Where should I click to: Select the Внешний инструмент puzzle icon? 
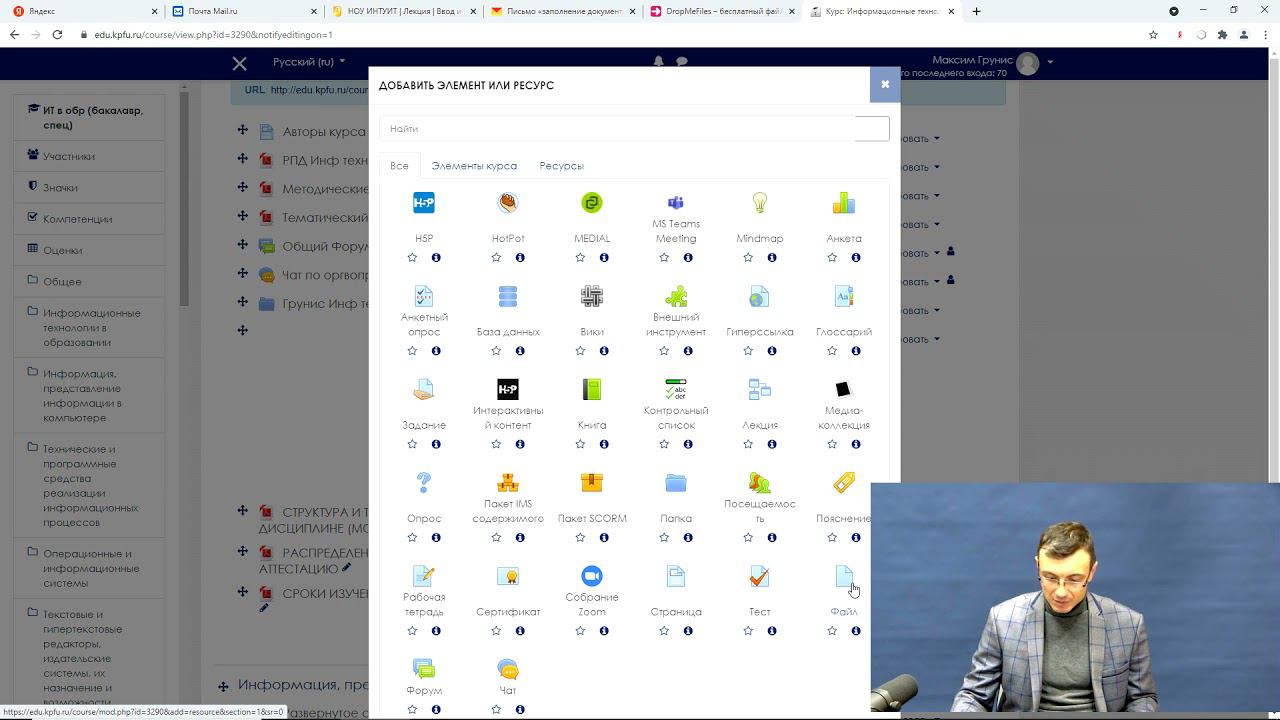tap(676, 296)
